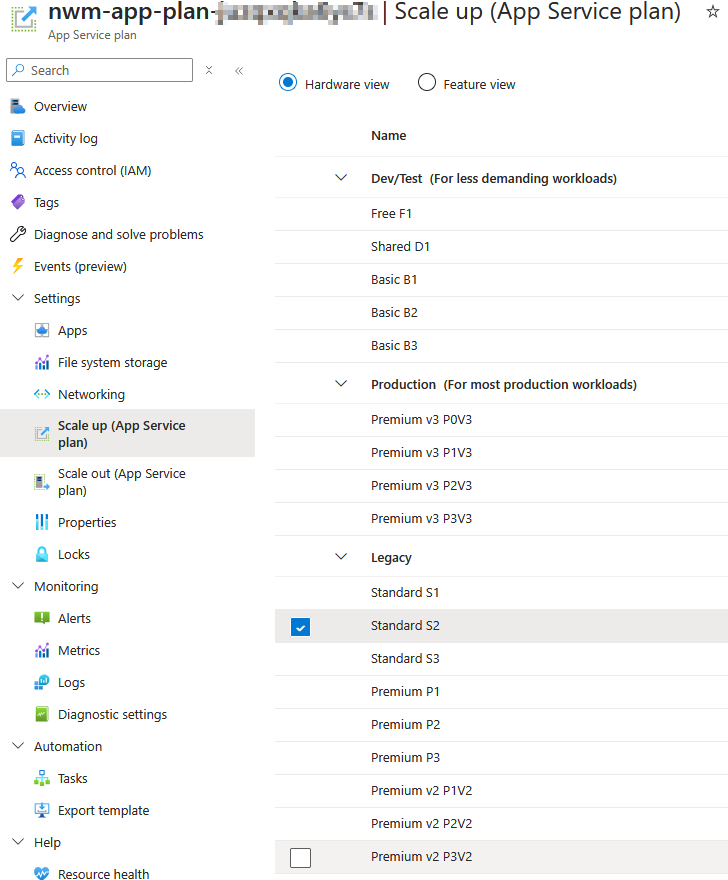
Task: Click the Apps icon under Settings
Action: pos(42,330)
